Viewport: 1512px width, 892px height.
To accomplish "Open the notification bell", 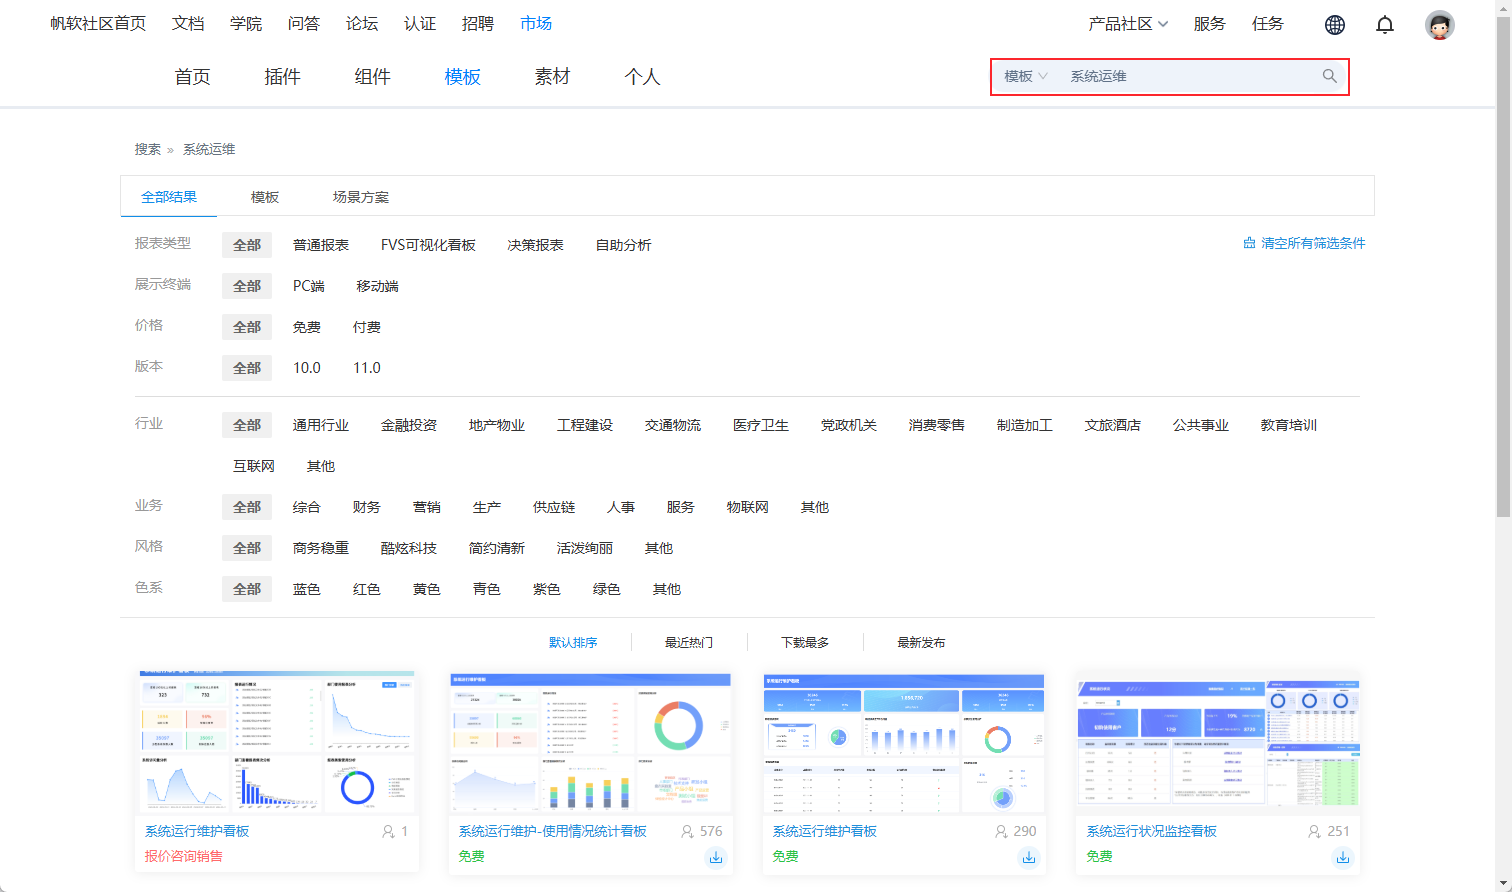I will coord(1384,25).
